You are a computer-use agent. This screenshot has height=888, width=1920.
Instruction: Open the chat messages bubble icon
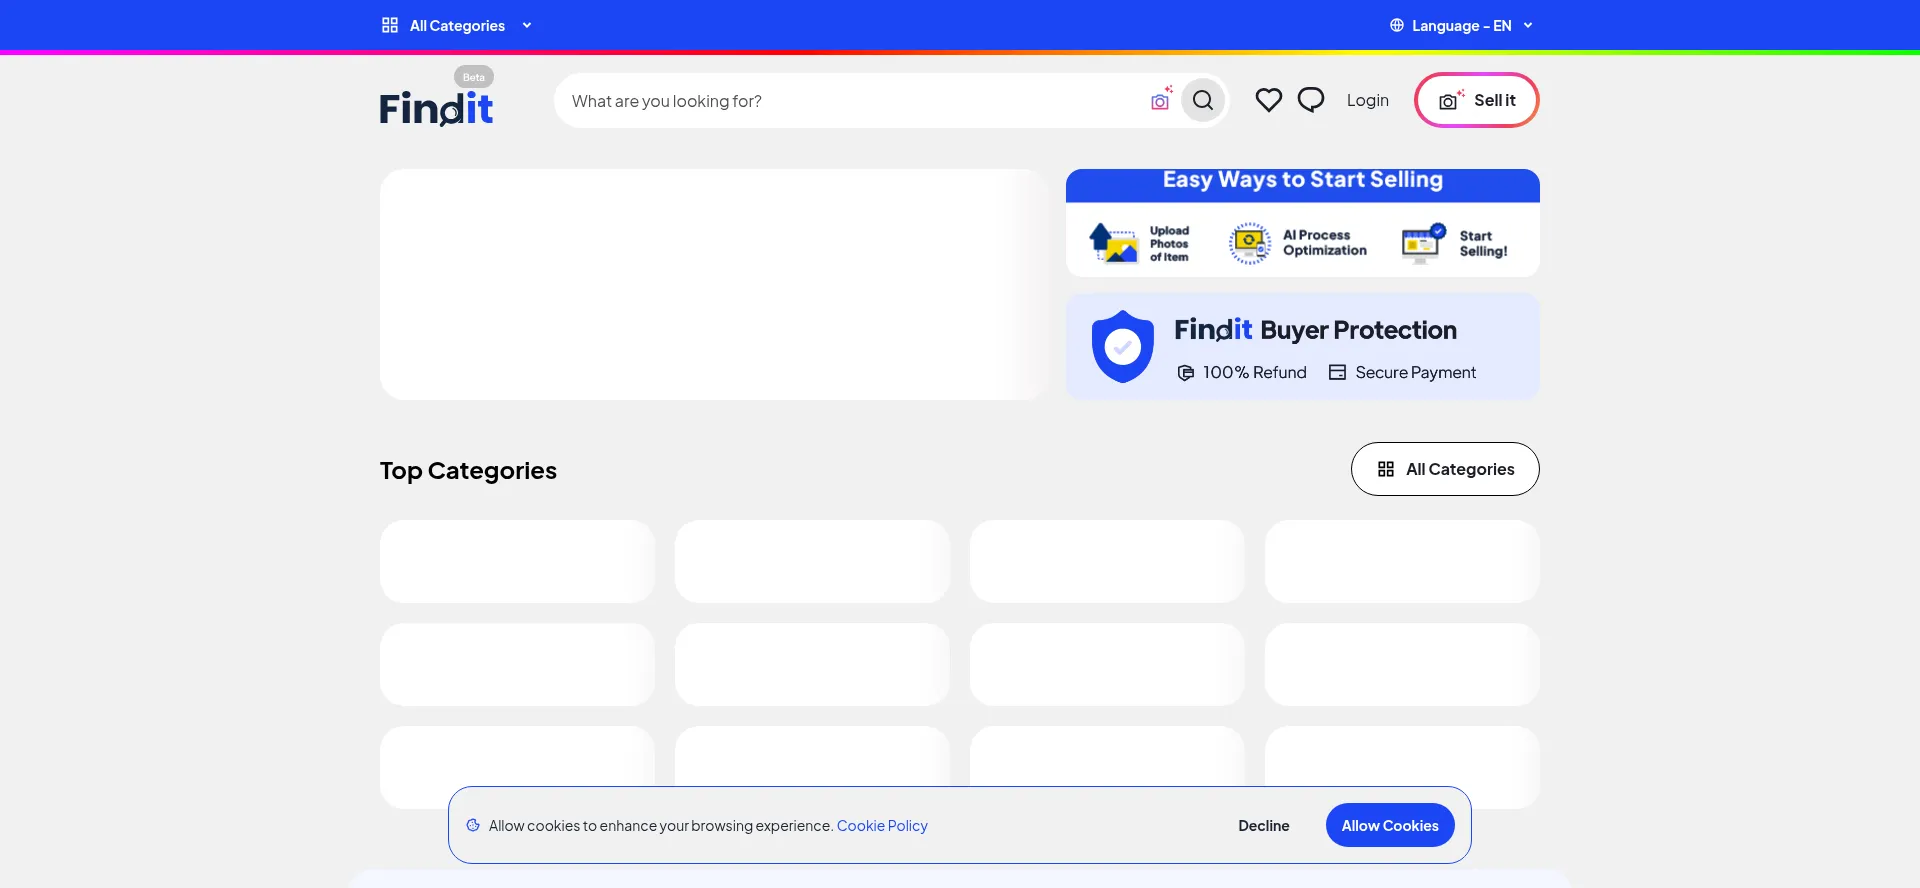(1311, 100)
